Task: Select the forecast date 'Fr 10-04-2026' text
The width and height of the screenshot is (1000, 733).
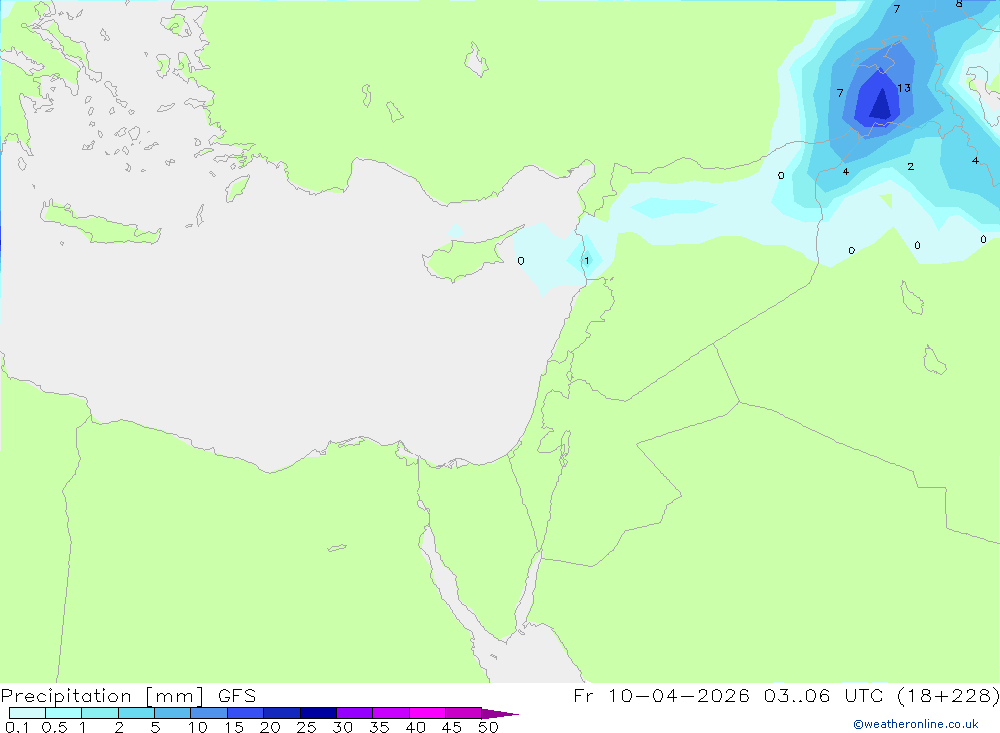Action: [662, 695]
